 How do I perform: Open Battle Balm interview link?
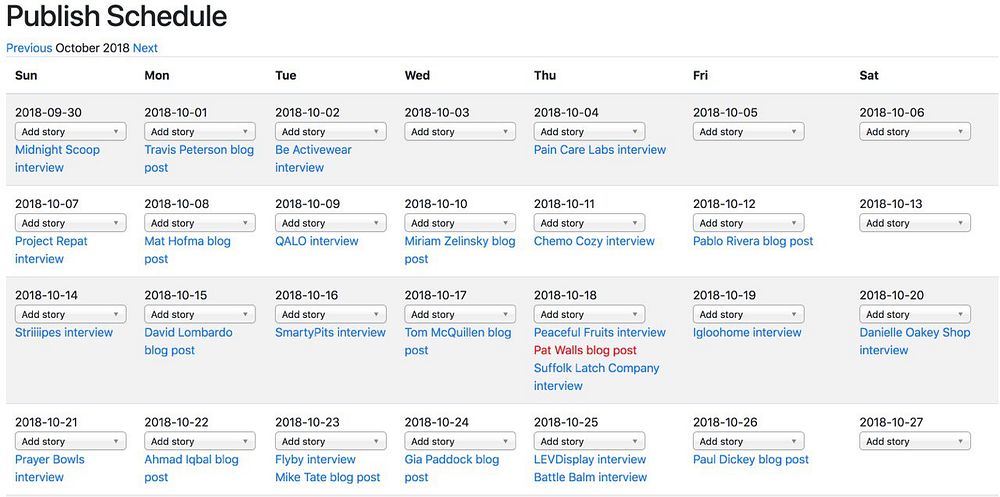click(591, 477)
